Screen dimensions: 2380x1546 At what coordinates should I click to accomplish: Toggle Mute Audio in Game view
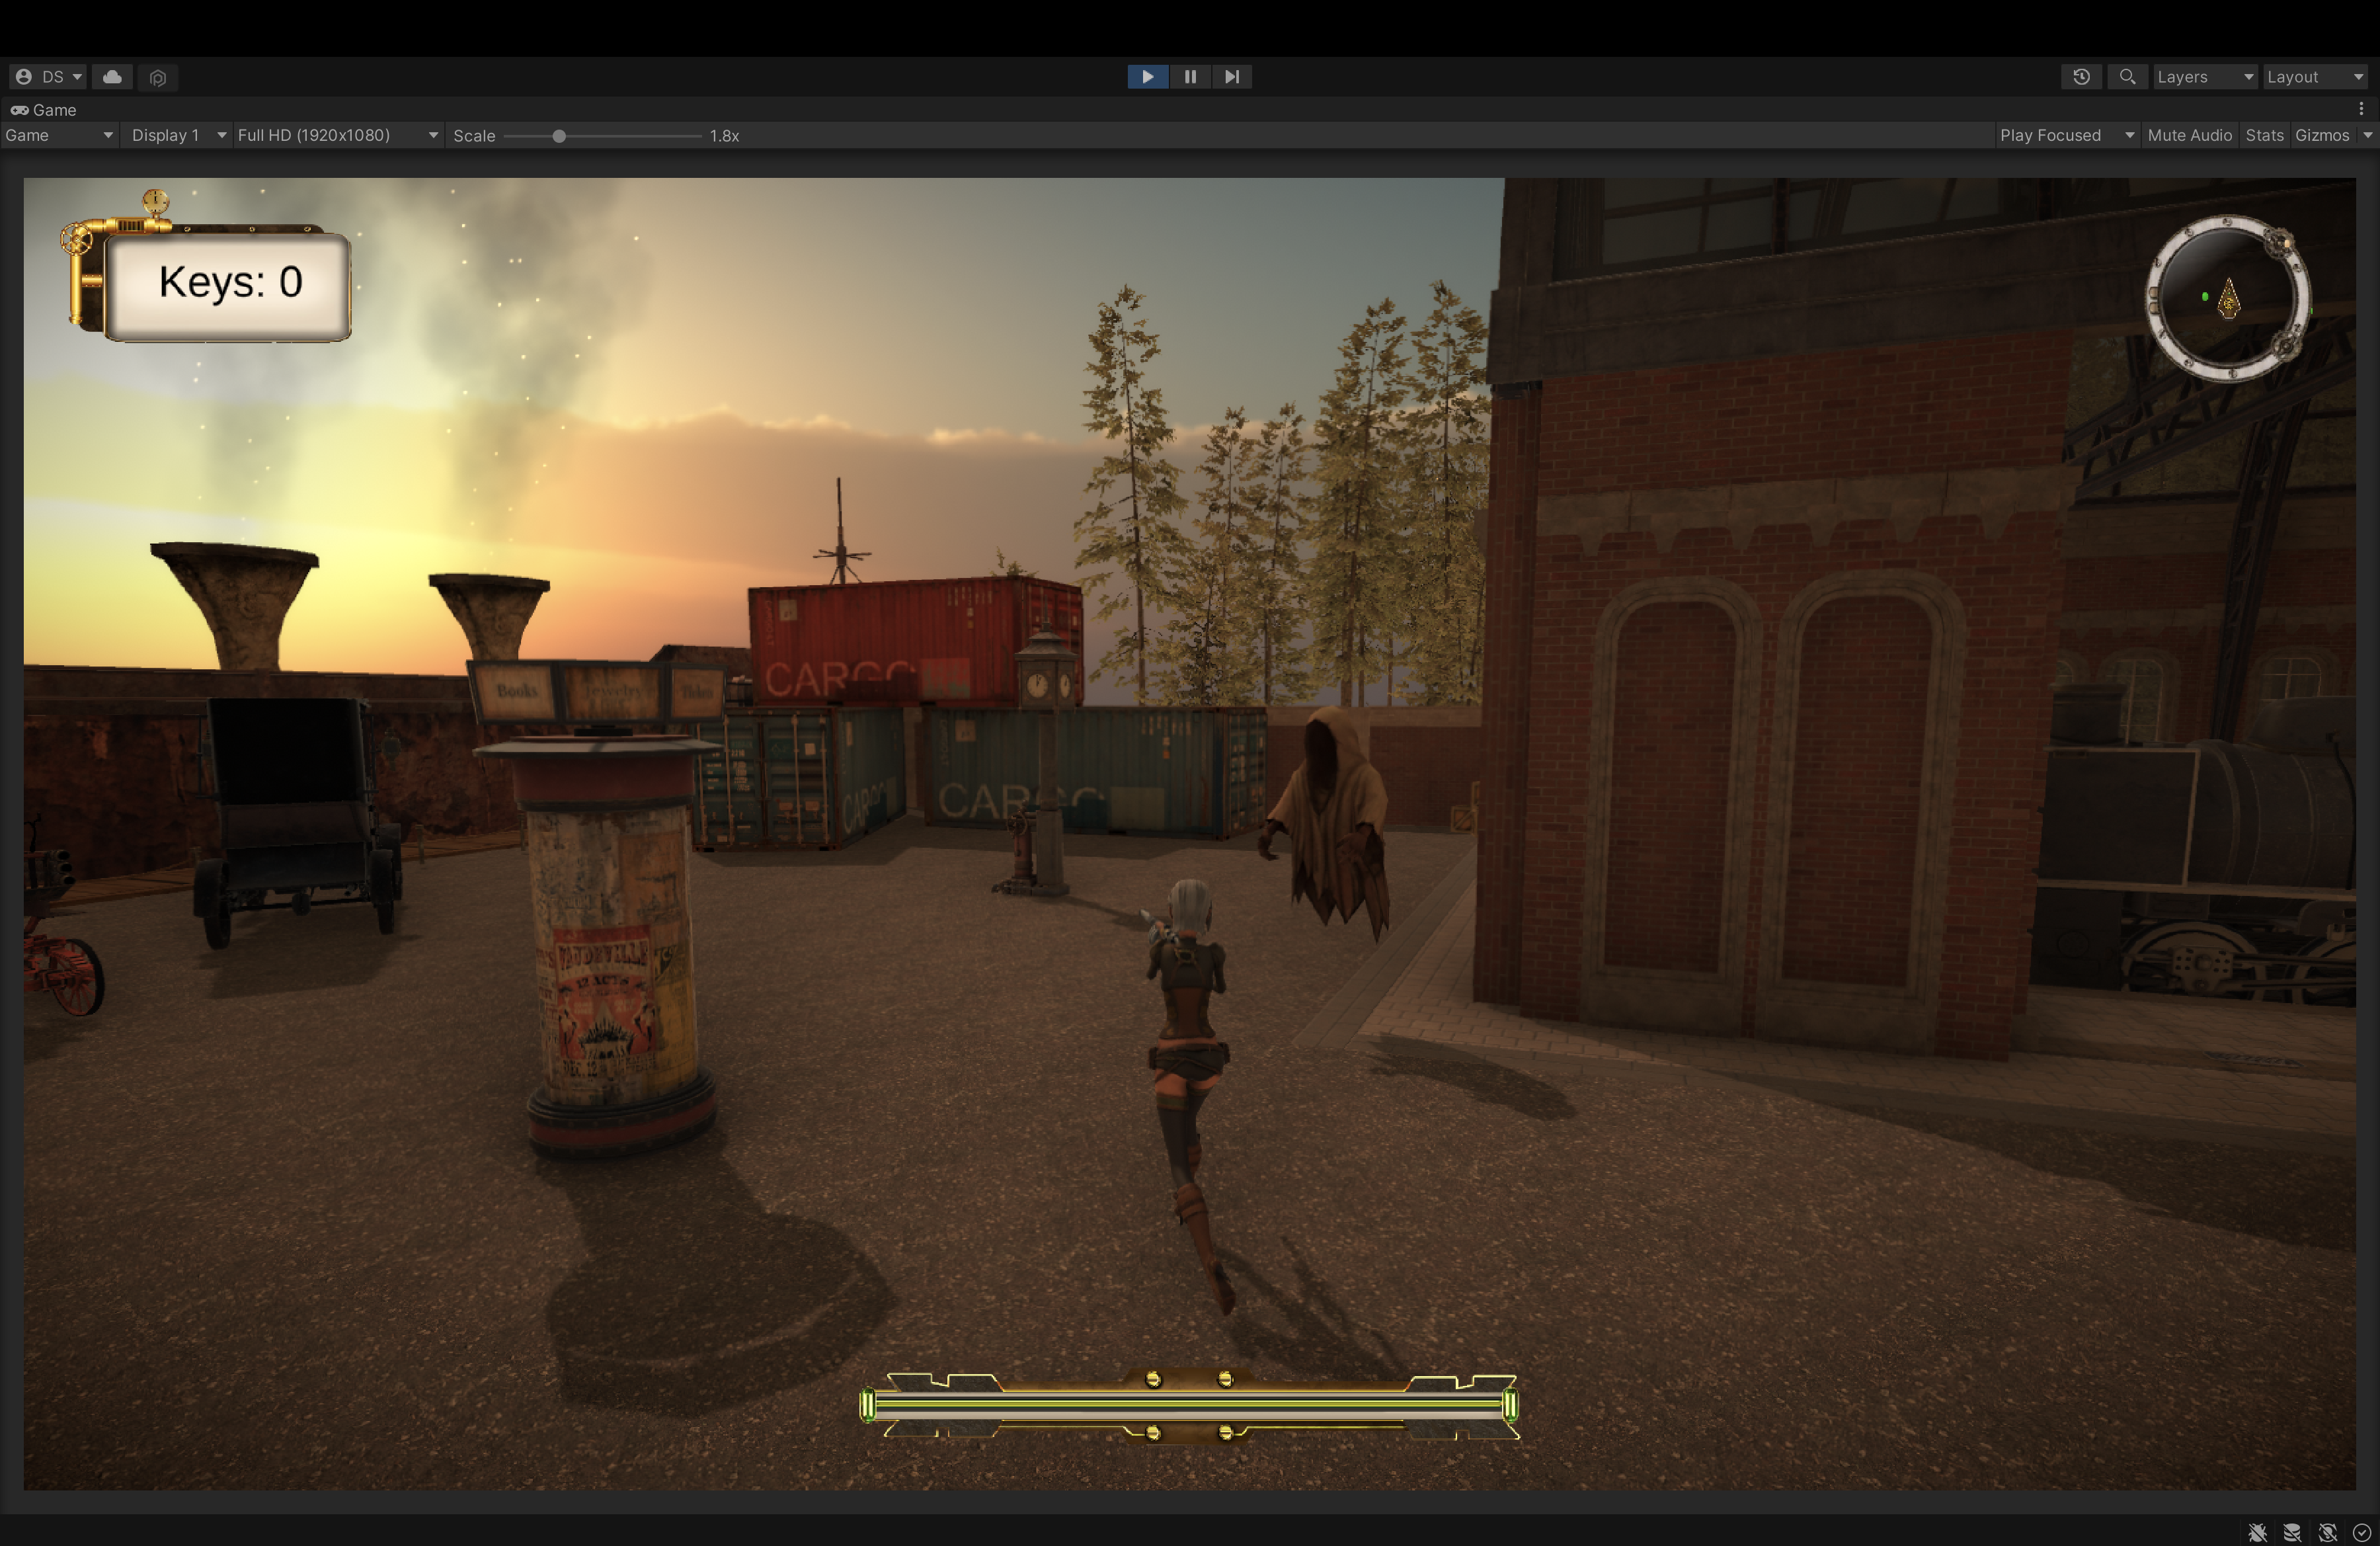click(x=2189, y=135)
